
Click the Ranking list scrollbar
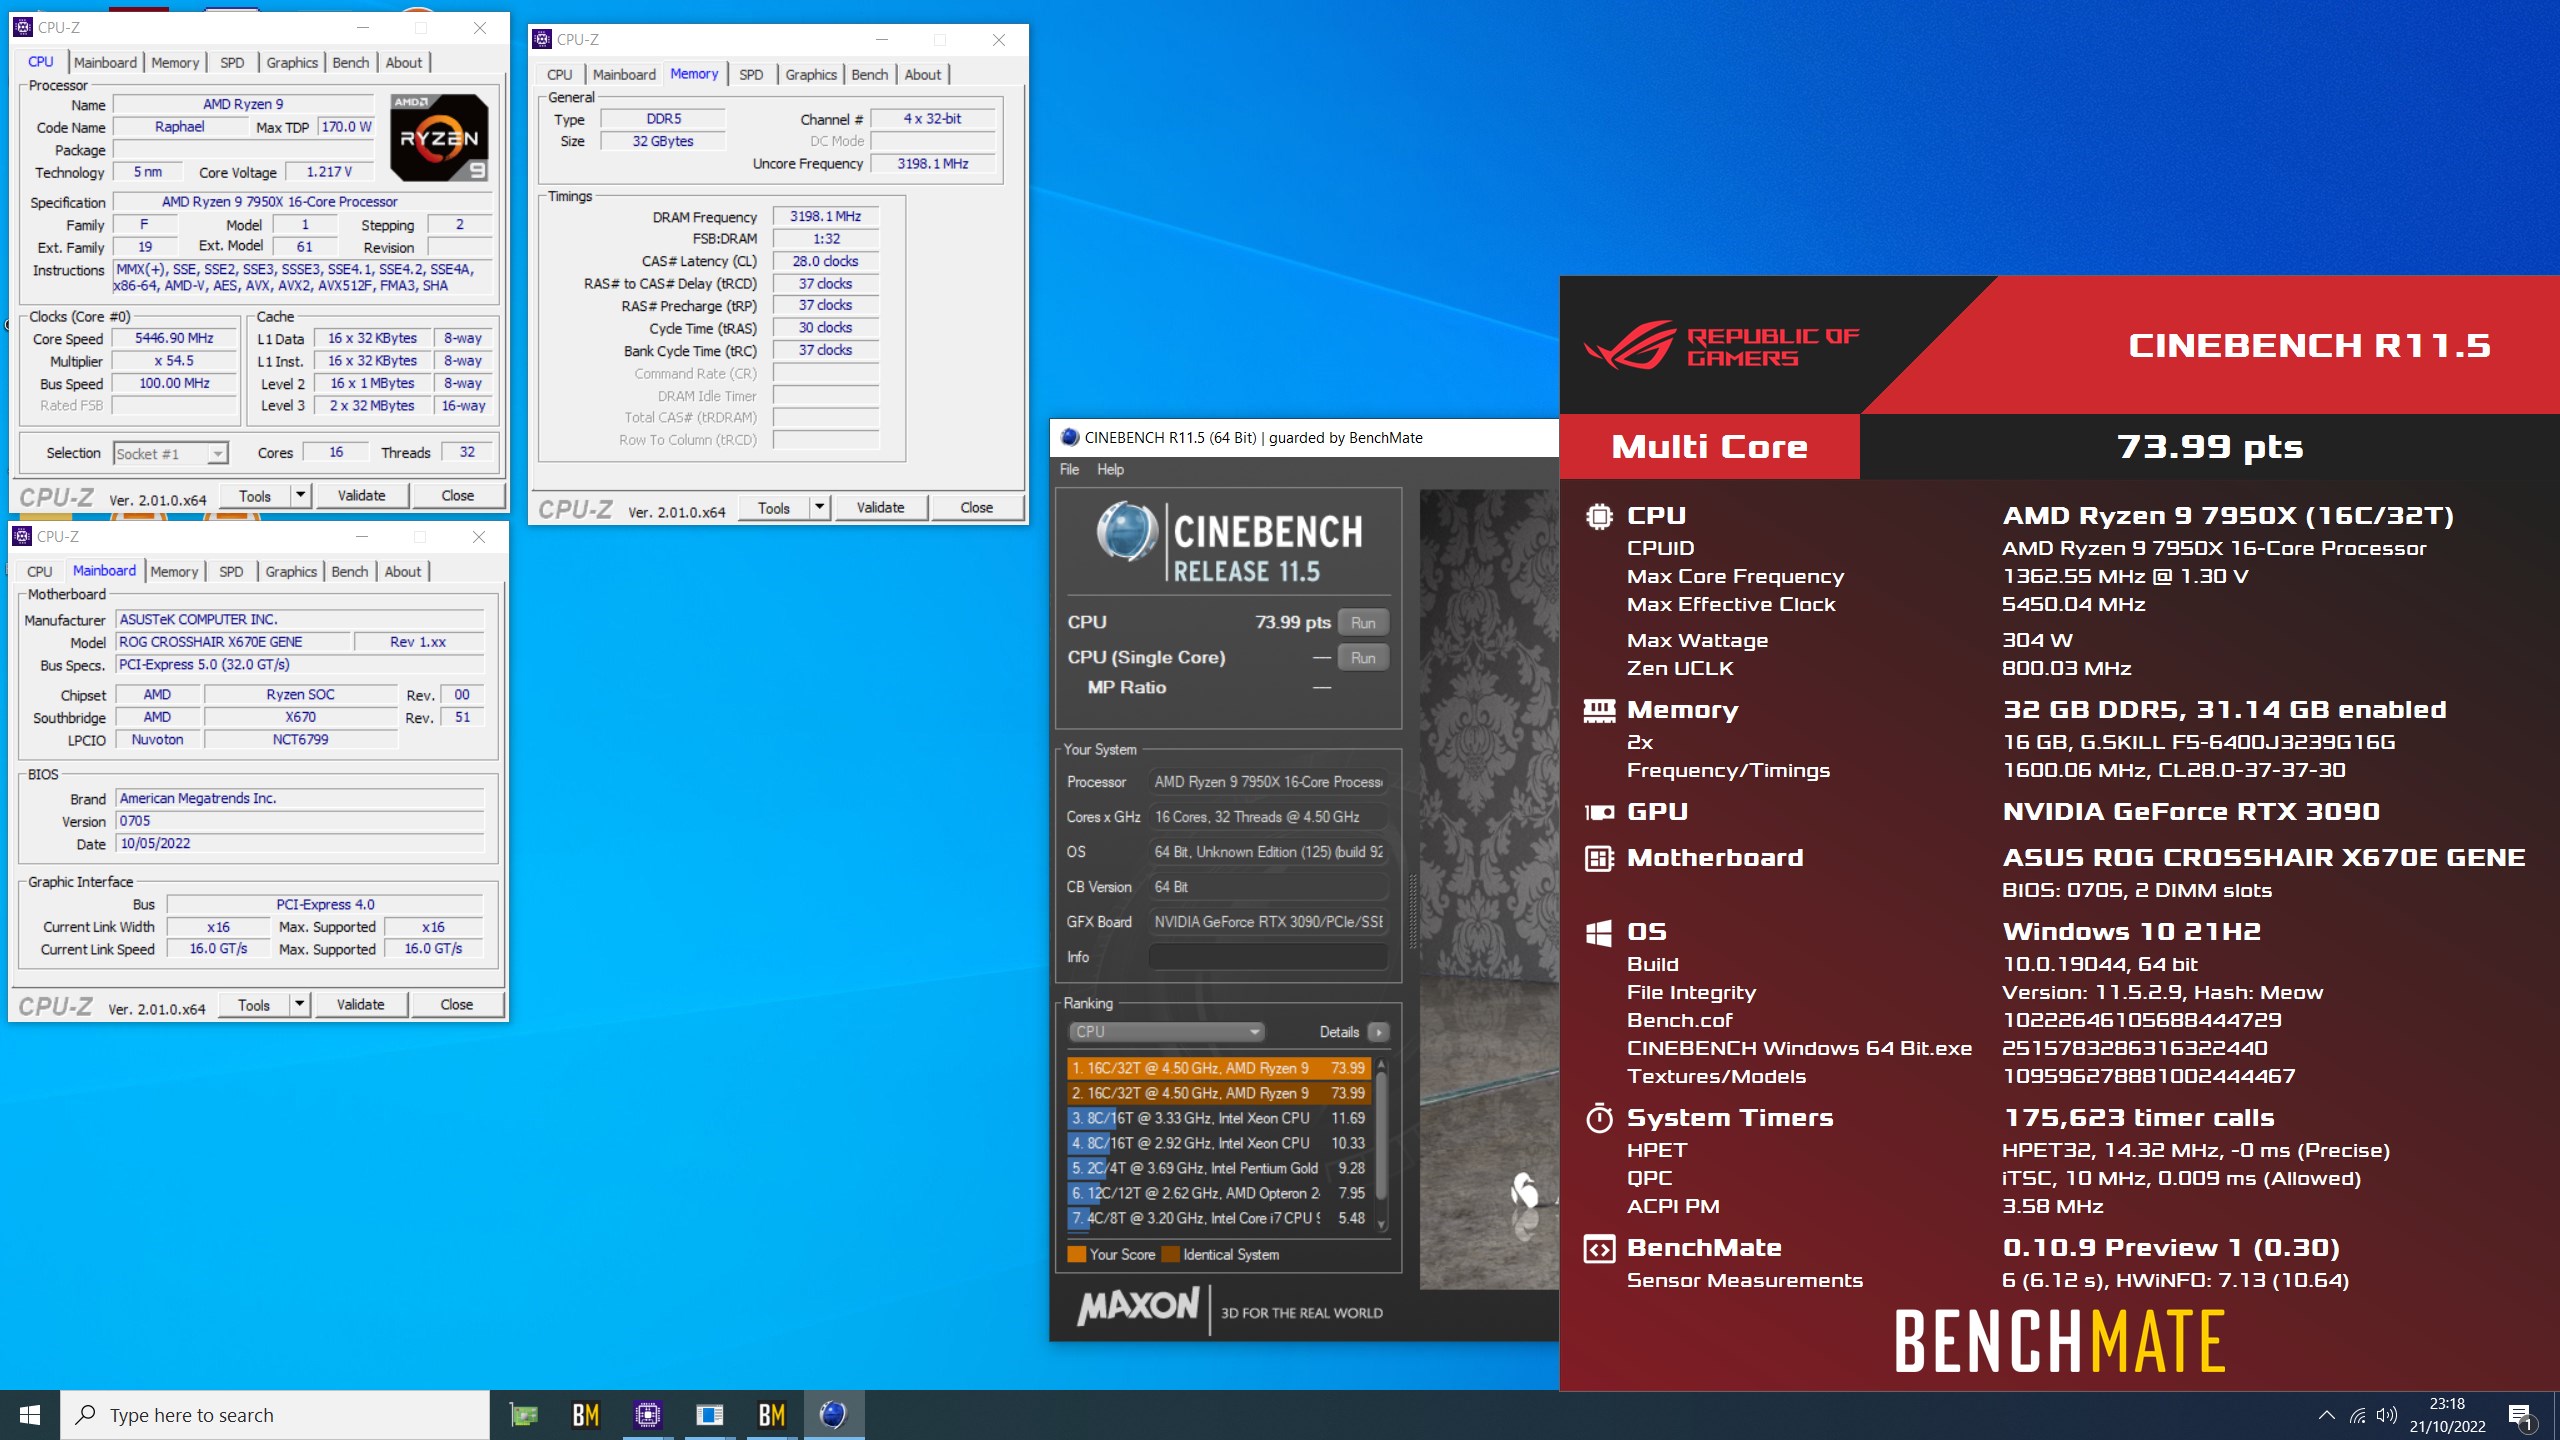pos(1381,1143)
